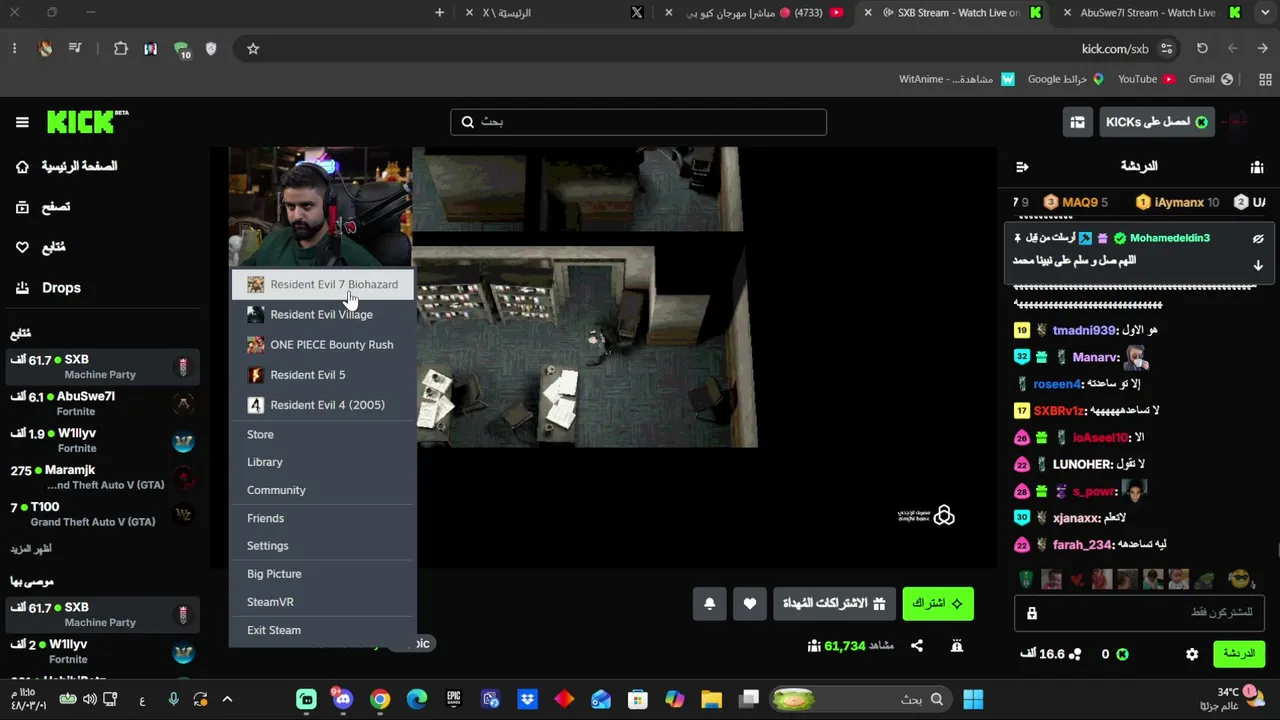Click the notification bell button under the stream
This screenshot has height=720, width=1280.
pos(709,604)
